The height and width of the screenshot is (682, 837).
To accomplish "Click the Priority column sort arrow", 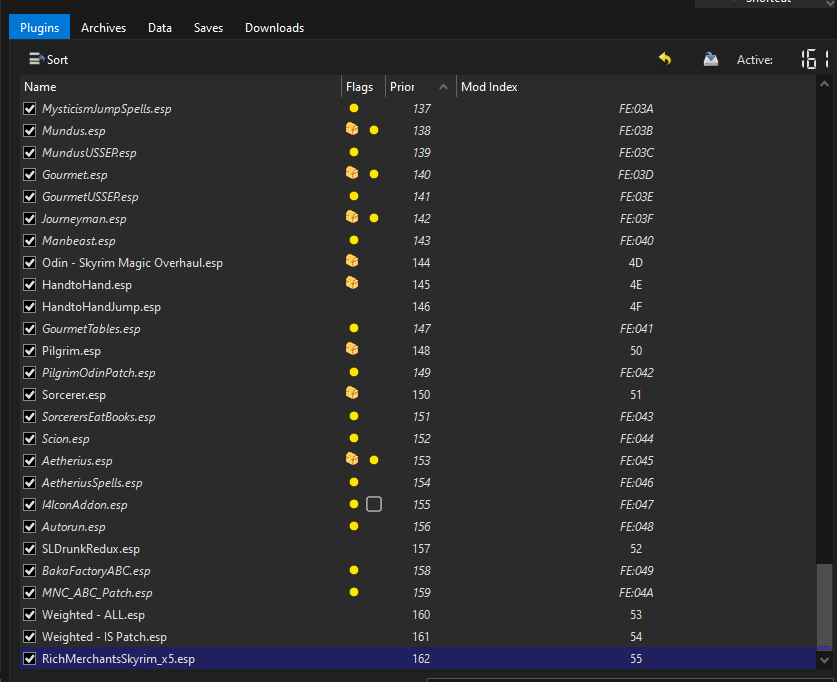I will 443,86.
